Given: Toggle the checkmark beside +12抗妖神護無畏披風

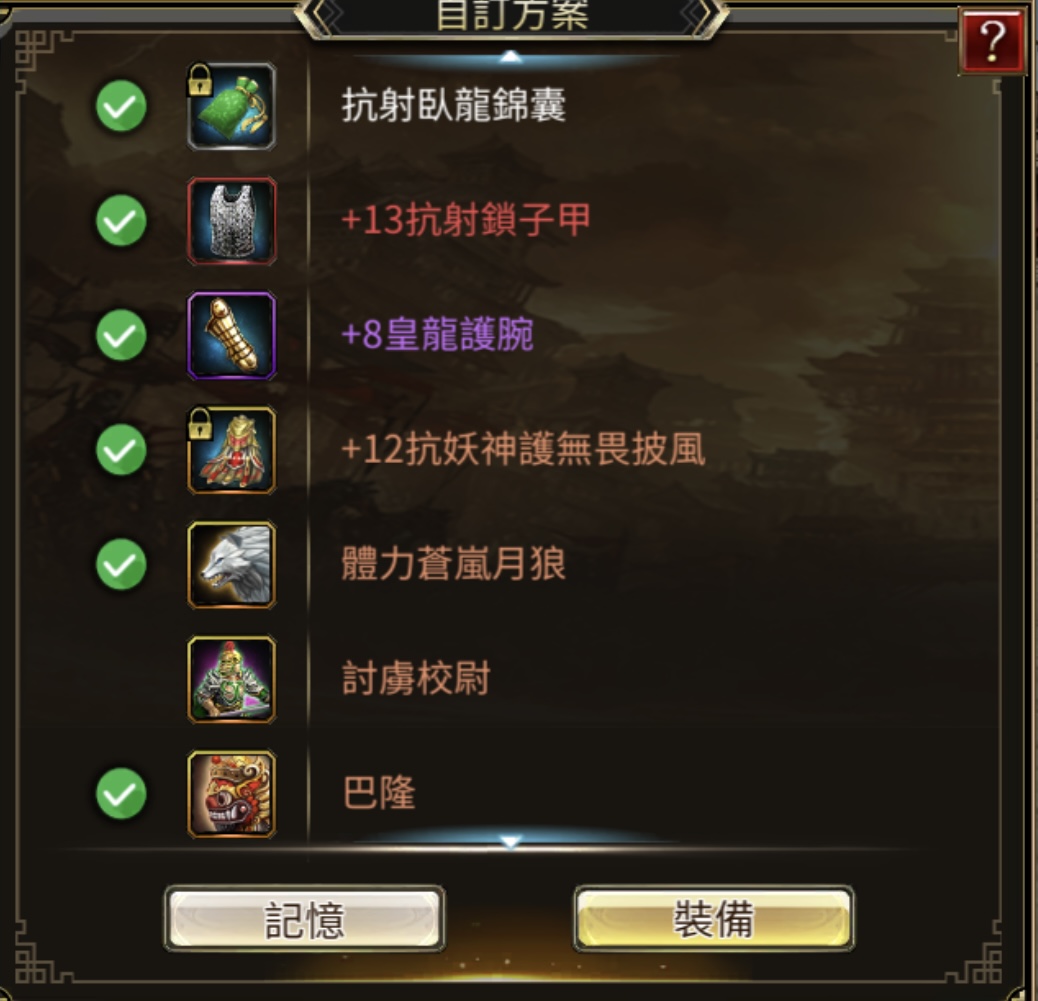Looking at the screenshot, I should point(121,450).
